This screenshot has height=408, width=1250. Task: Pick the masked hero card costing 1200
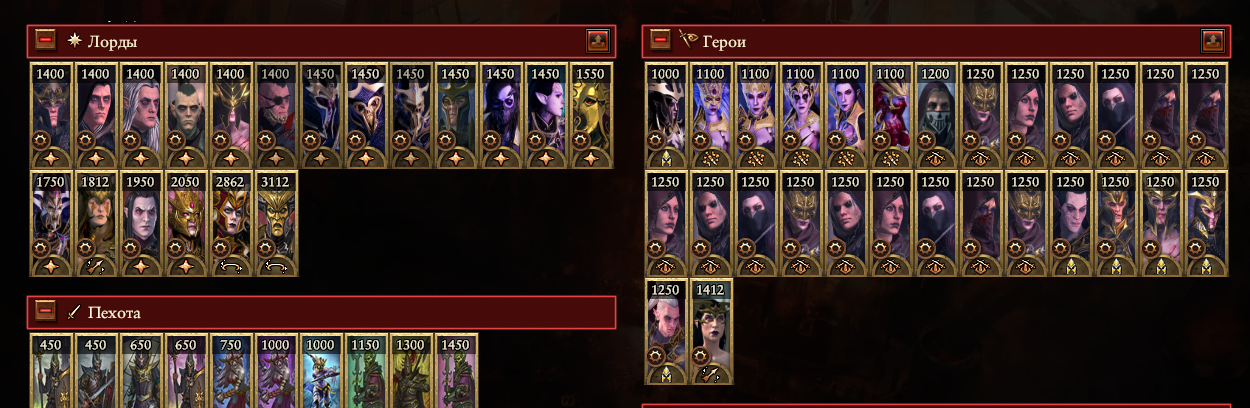[x=937, y=115]
